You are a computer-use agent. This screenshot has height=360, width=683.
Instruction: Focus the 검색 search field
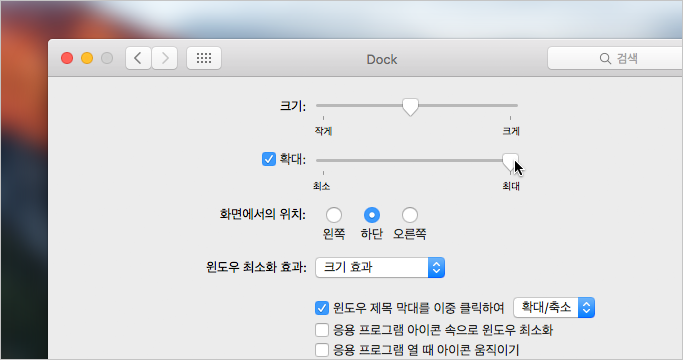pyautogui.click(x=615, y=58)
